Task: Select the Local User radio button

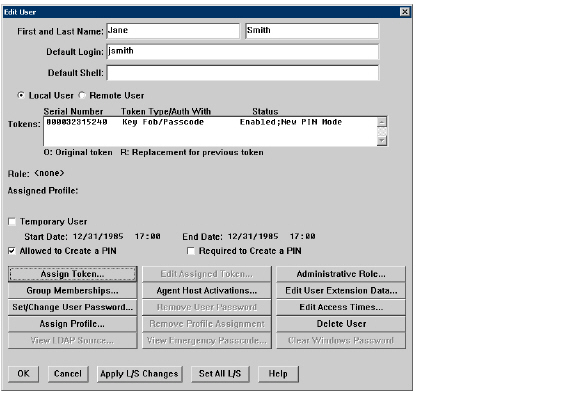Action: click(x=21, y=96)
